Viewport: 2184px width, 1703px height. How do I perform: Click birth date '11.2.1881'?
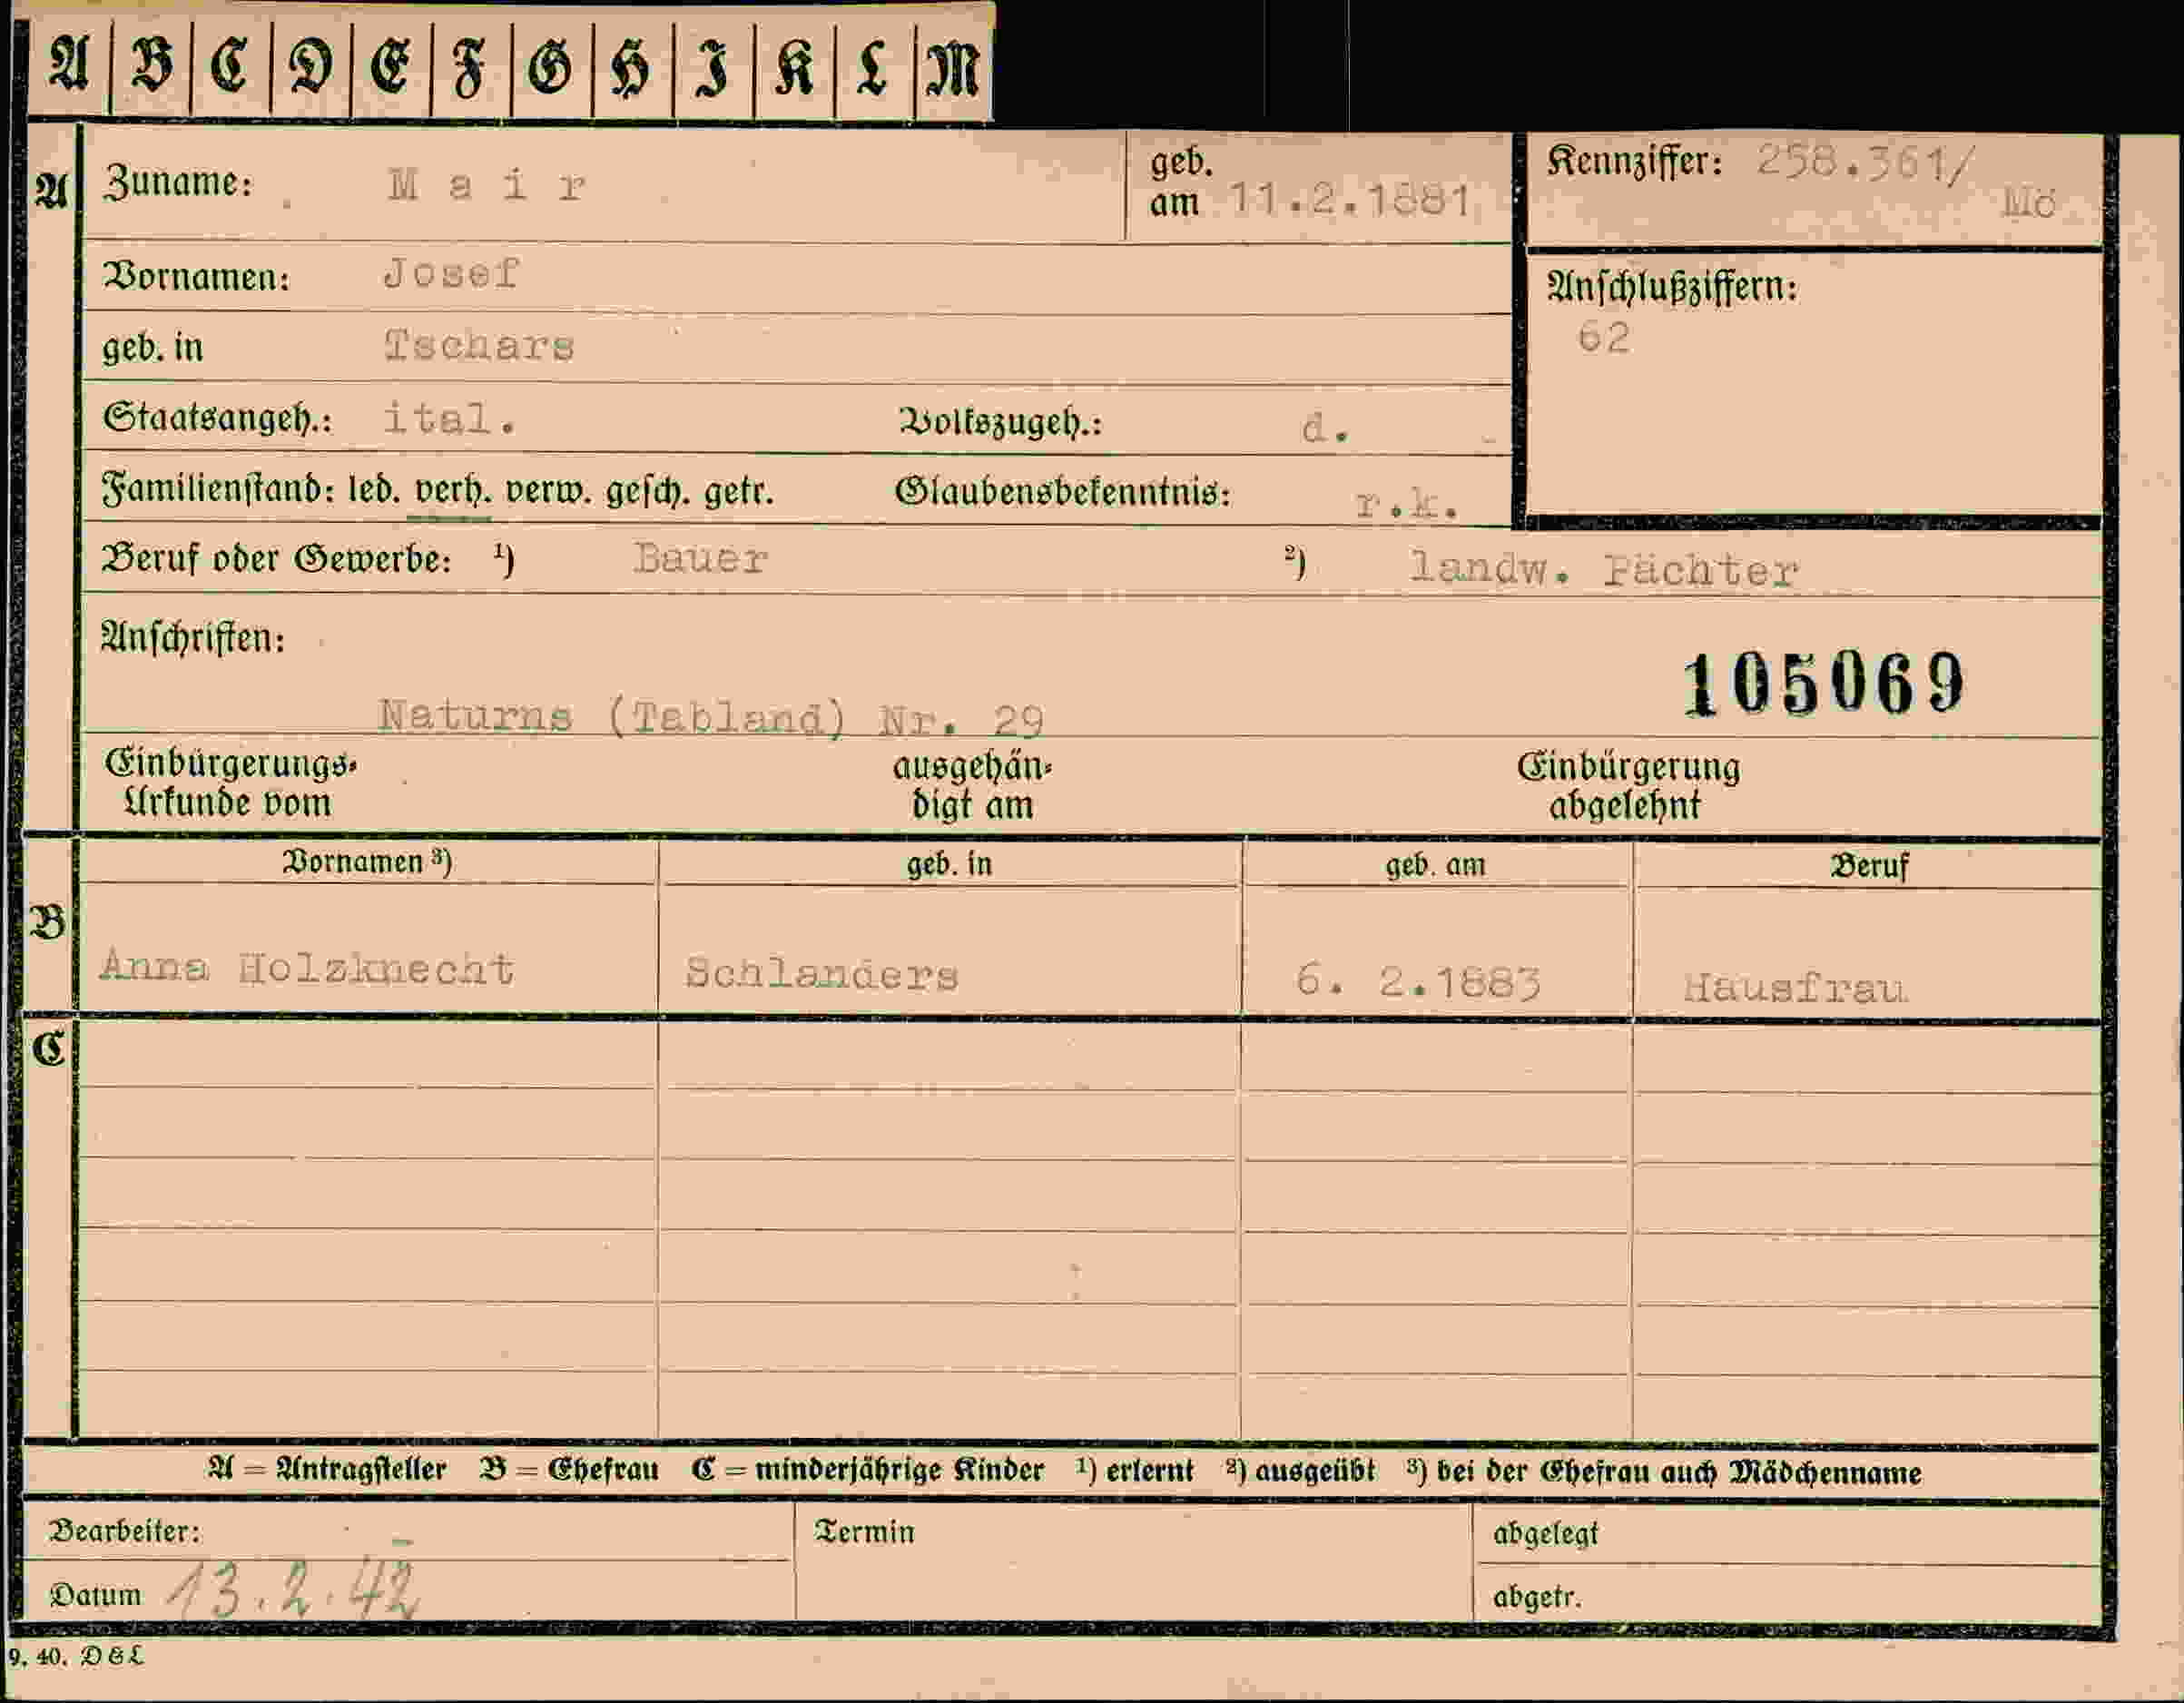(x=1350, y=201)
